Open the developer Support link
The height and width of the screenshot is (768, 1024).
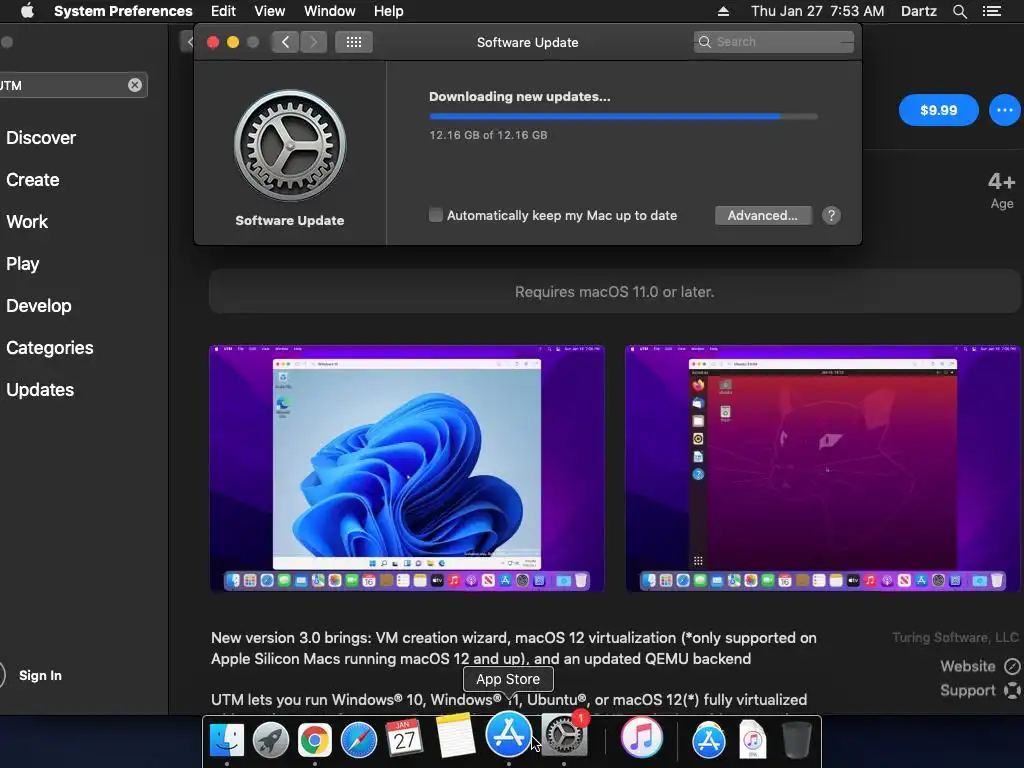(x=980, y=690)
